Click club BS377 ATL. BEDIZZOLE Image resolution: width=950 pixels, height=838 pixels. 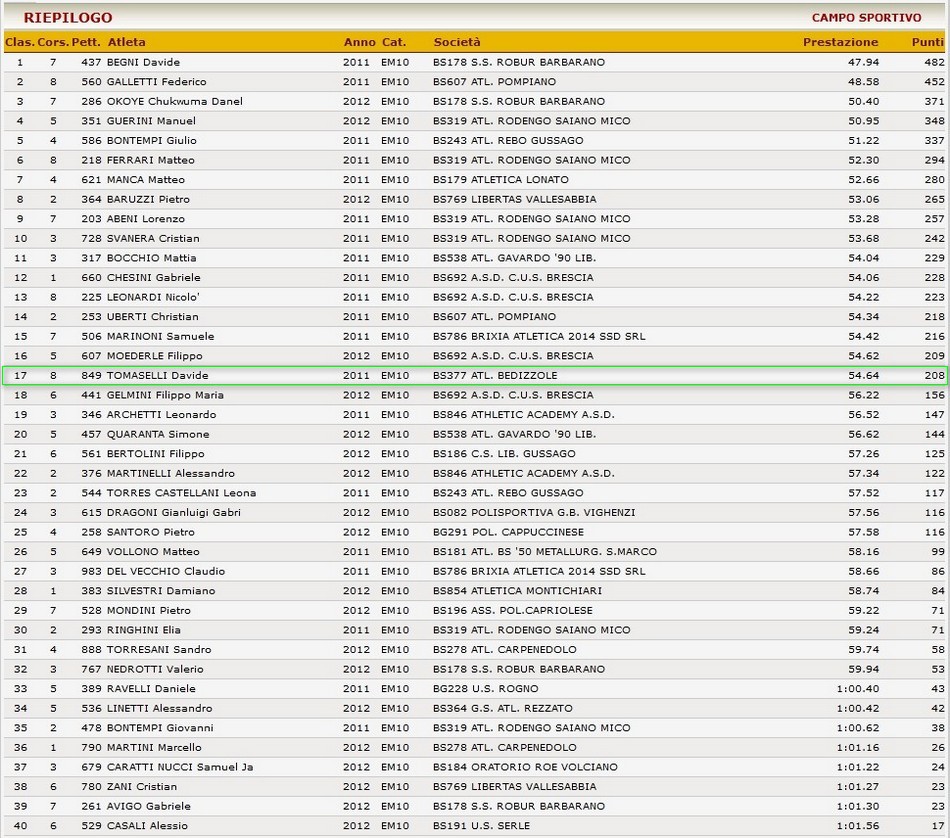point(495,376)
